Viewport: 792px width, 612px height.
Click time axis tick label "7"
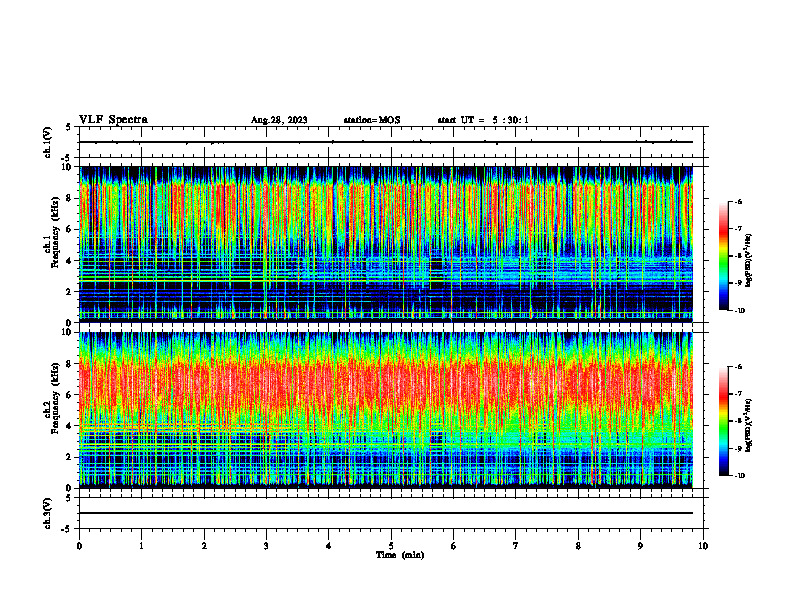click(516, 546)
